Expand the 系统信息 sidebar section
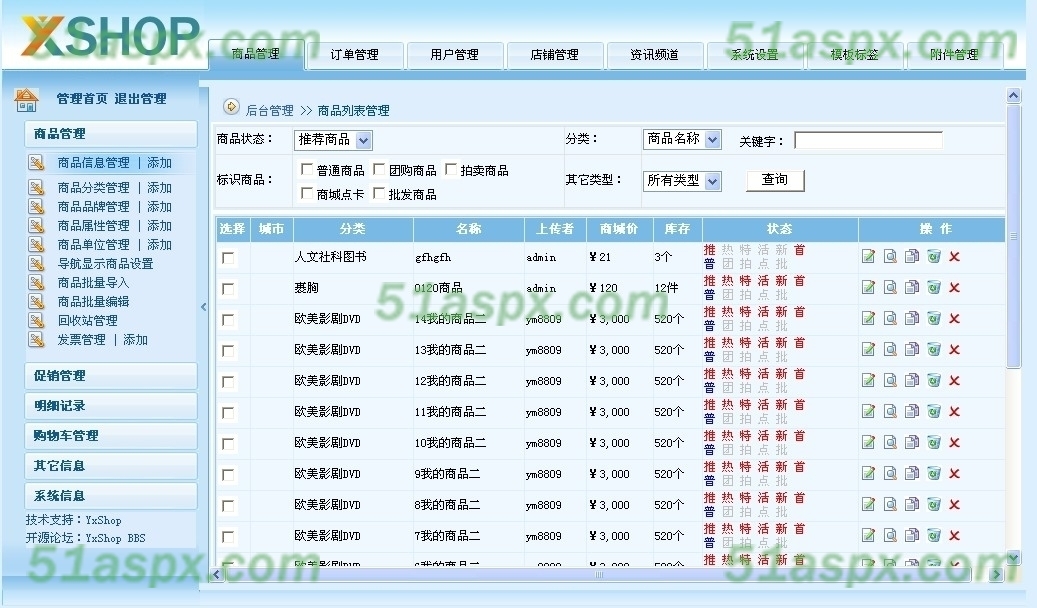 [x=110, y=496]
